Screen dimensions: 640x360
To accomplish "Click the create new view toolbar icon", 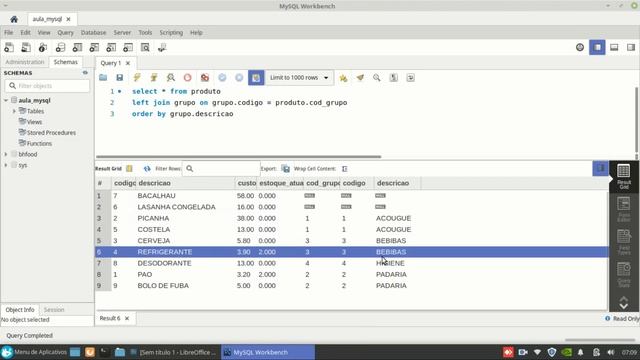I will (x=94, y=47).
